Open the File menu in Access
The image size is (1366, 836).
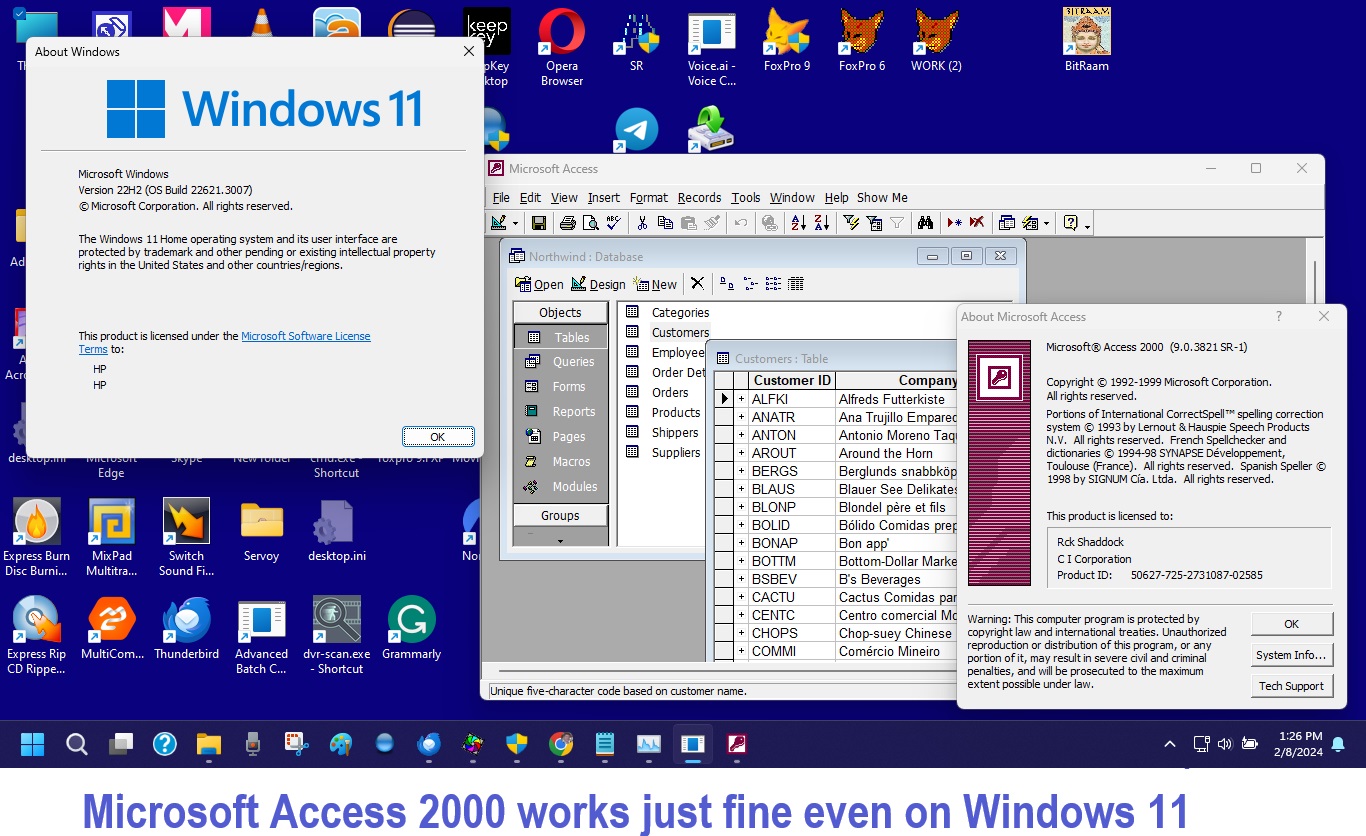click(x=501, y=198)
